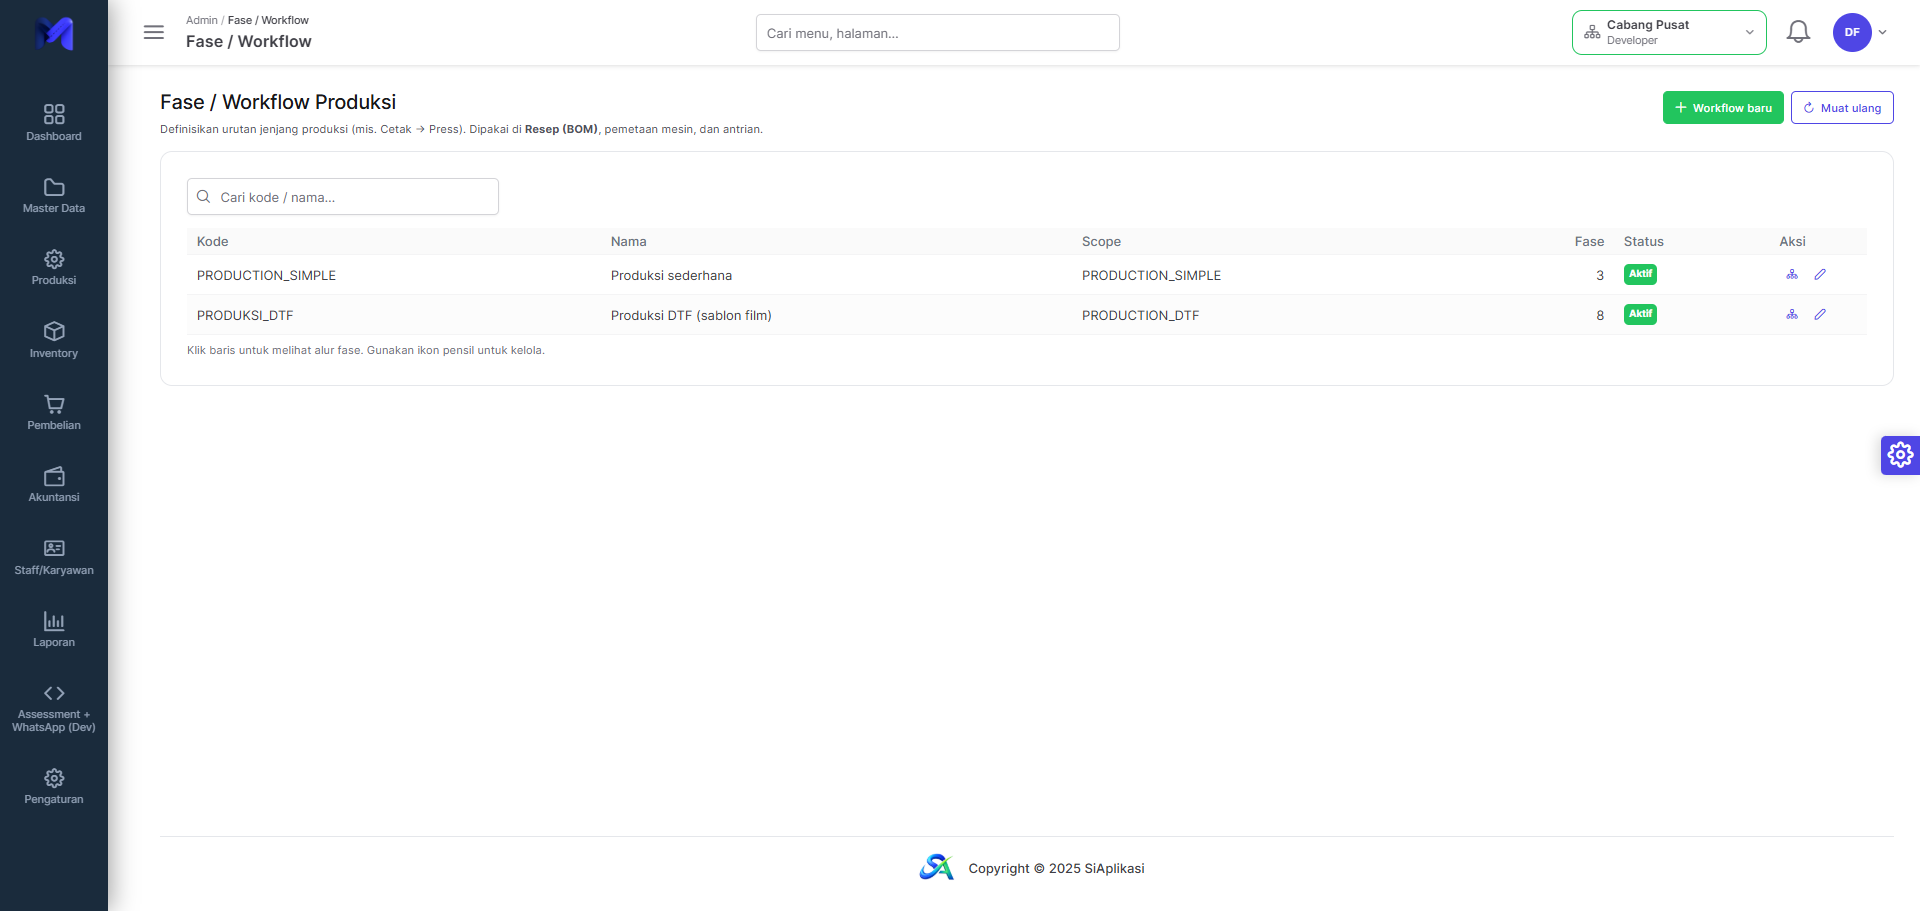The image size is (1920, 911).
Task: Edit PRODUCTION_SIMPLE with pencil icon
Action: pos(1820,274)
